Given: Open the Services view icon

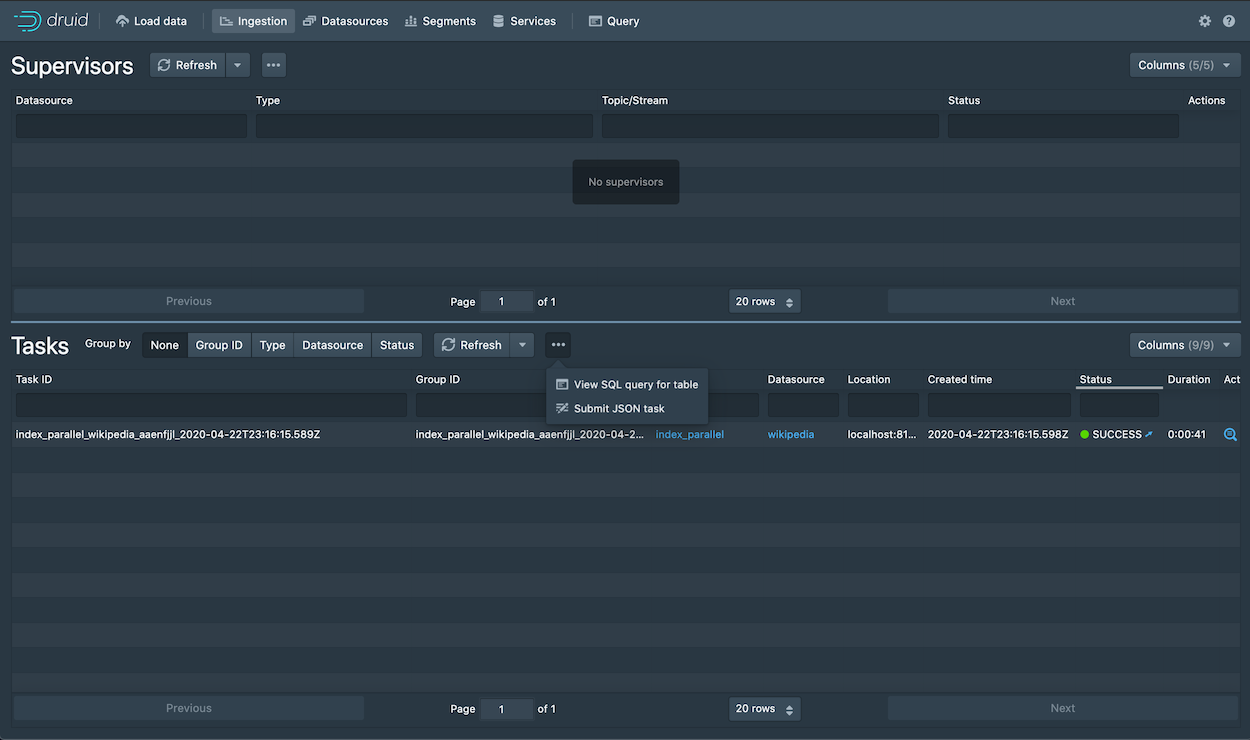Looking at the screenshot, I should coord(496,20).
